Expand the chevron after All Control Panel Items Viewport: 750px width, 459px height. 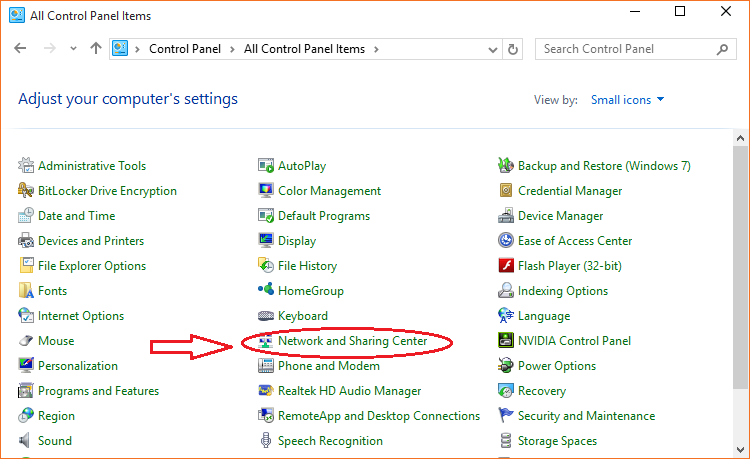point(376,49)
